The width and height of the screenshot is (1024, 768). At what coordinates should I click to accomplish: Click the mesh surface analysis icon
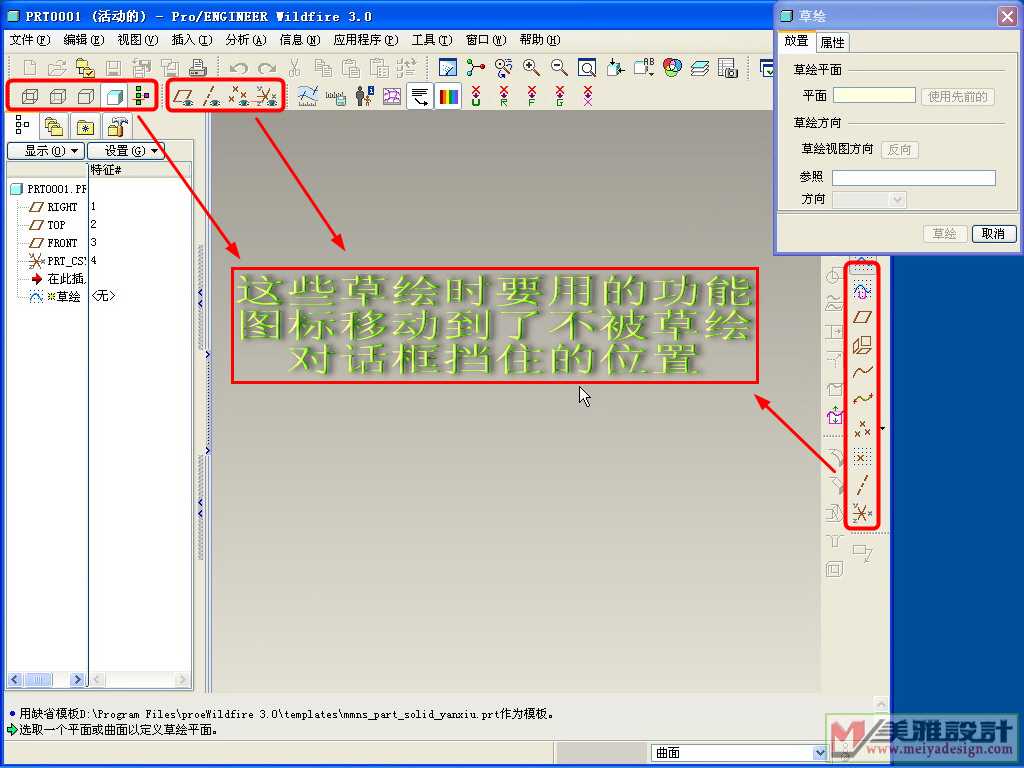(392, 97)
